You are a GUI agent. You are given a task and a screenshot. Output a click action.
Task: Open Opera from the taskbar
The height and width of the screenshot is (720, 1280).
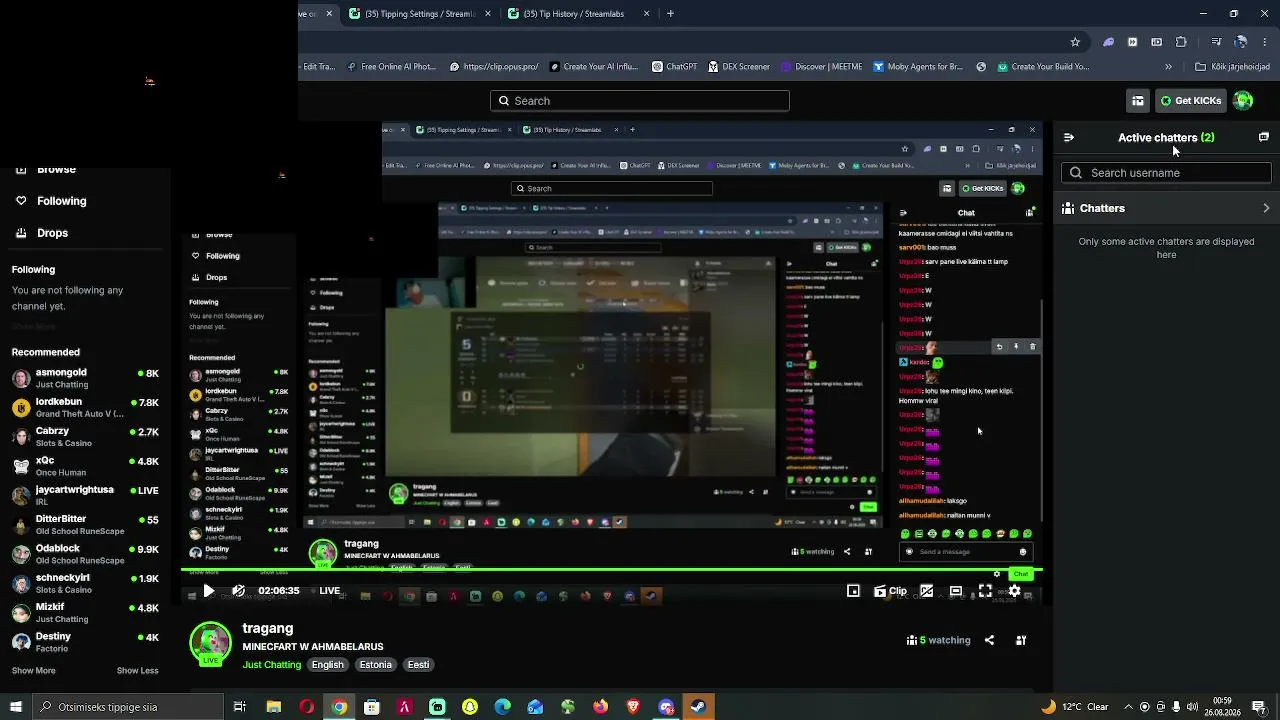306,707
